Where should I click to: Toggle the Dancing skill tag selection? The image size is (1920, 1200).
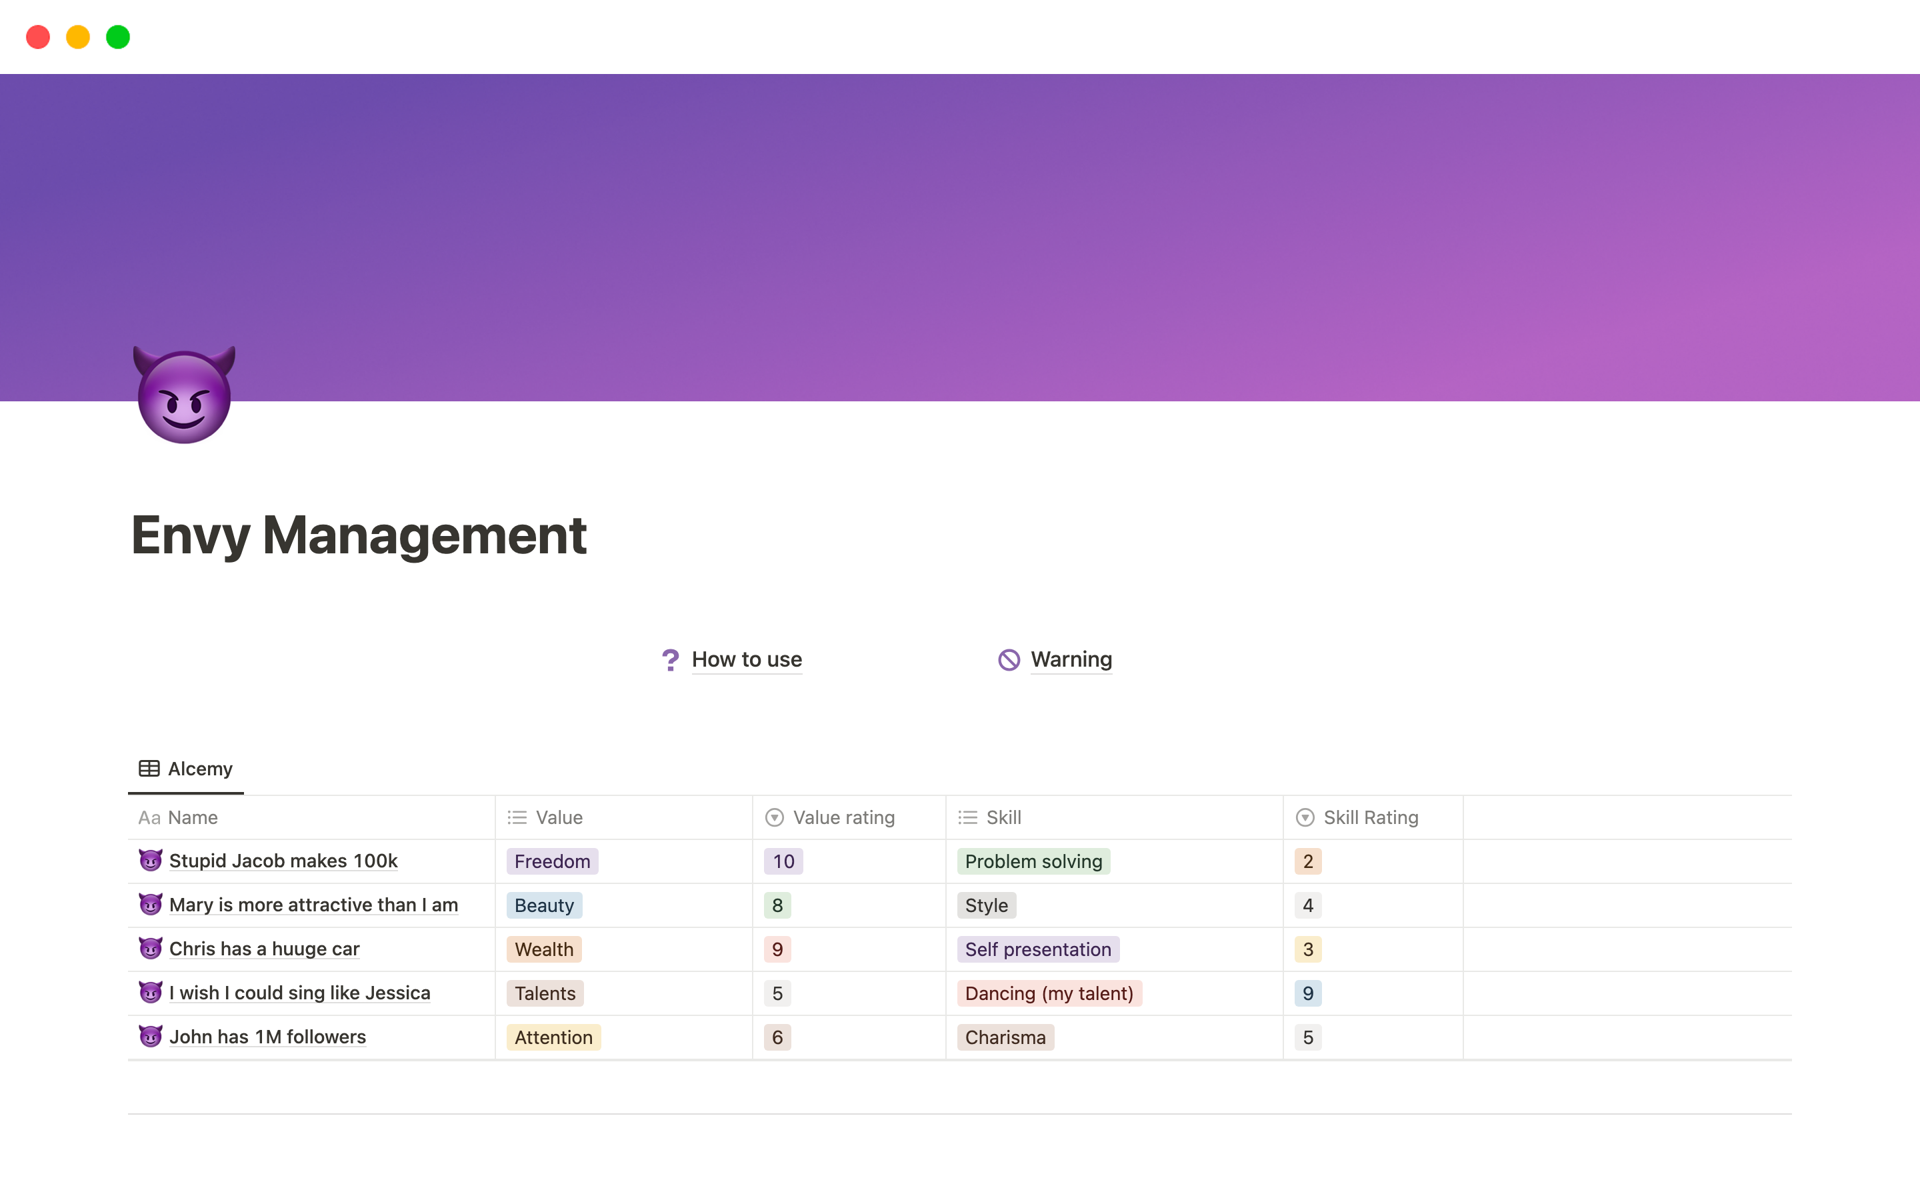[1048, 993]
